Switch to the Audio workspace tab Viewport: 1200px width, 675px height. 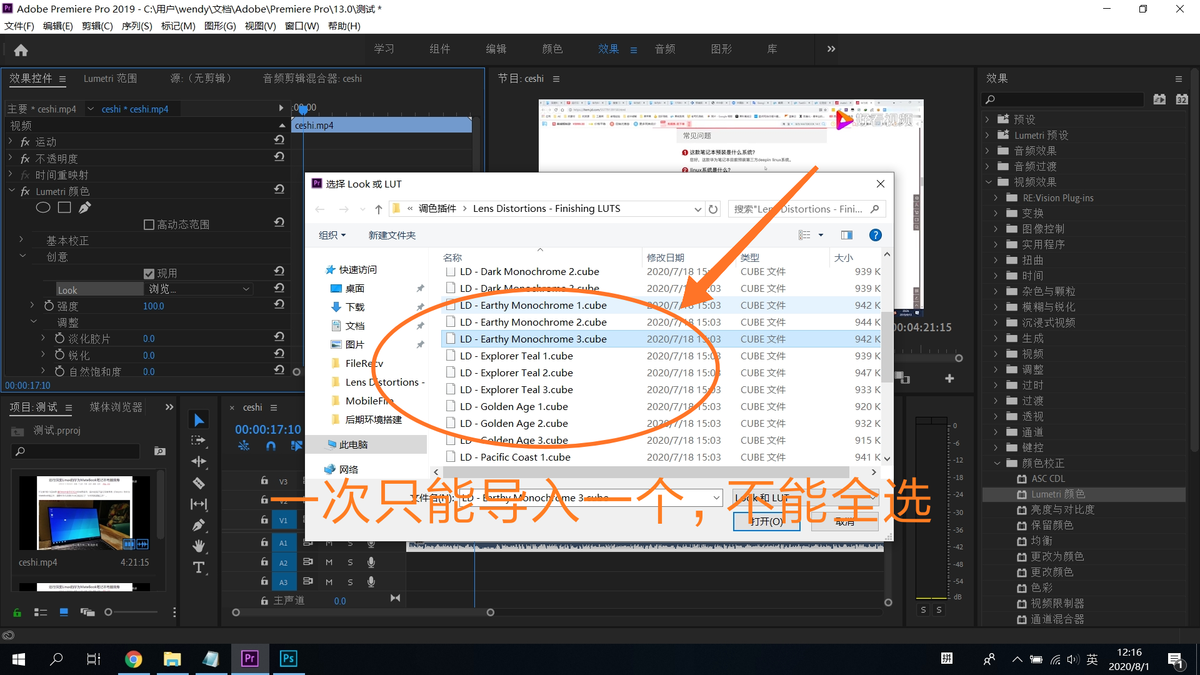[665, 49]
